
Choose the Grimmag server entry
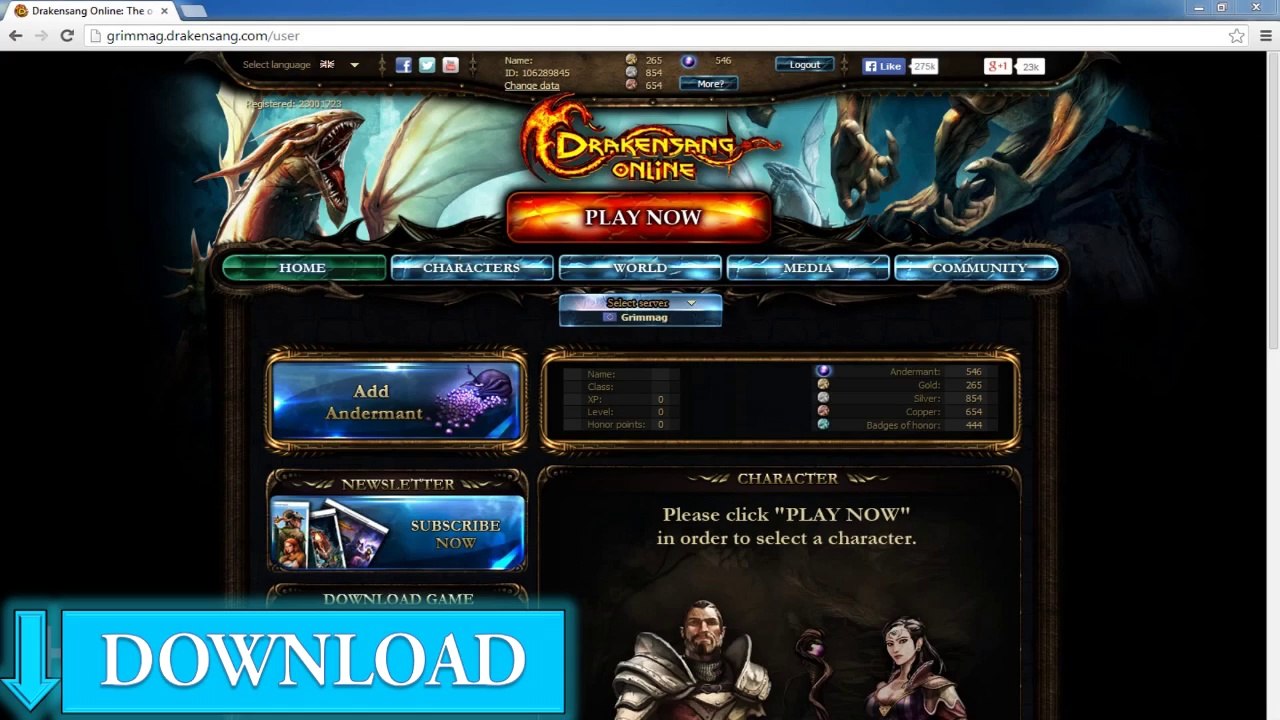(640, 317)
